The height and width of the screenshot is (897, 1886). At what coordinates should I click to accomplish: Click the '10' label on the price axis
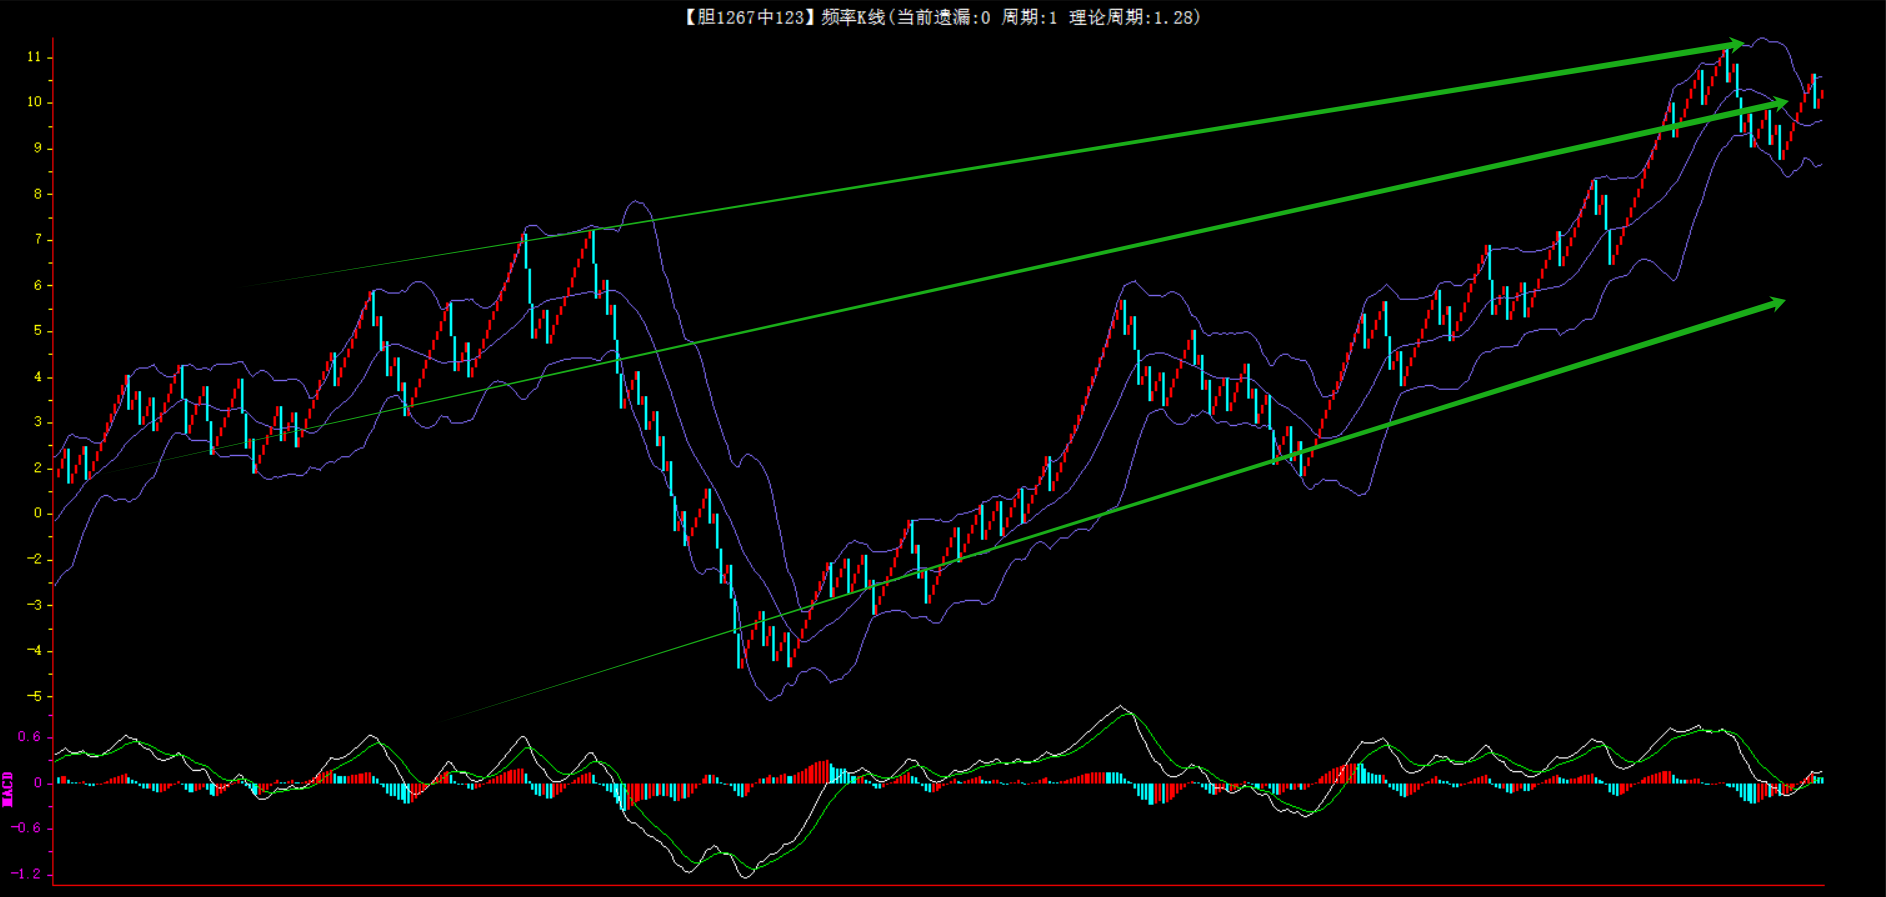34,102
